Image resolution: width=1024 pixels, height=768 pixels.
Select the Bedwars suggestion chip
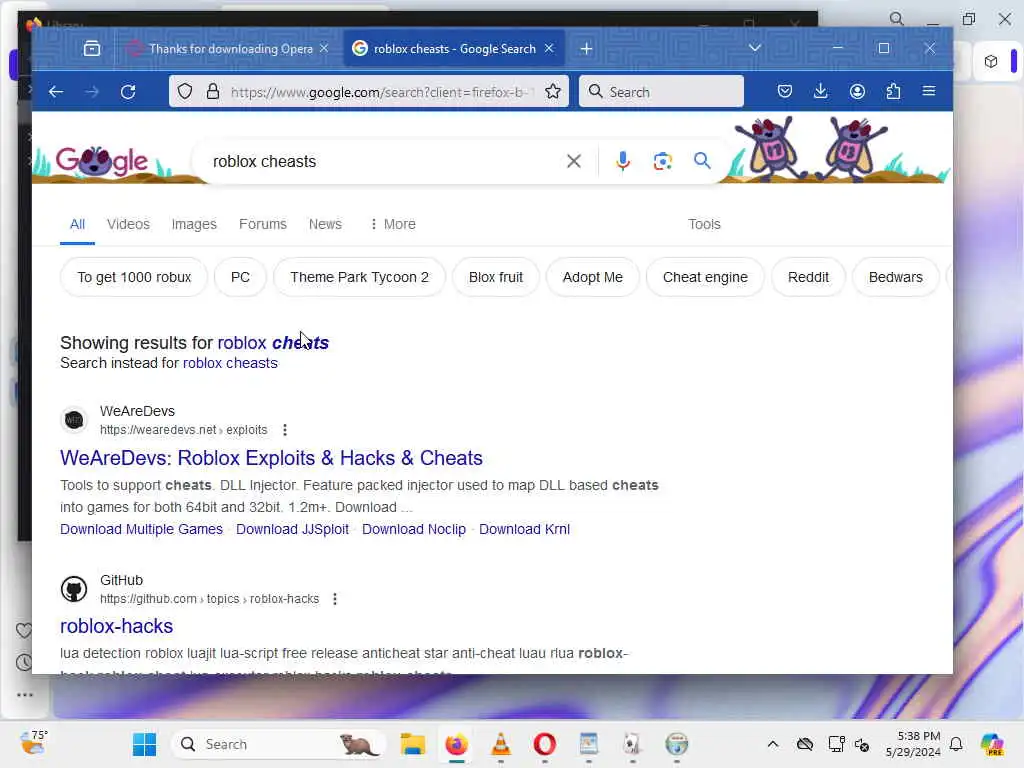click(895, 277)
